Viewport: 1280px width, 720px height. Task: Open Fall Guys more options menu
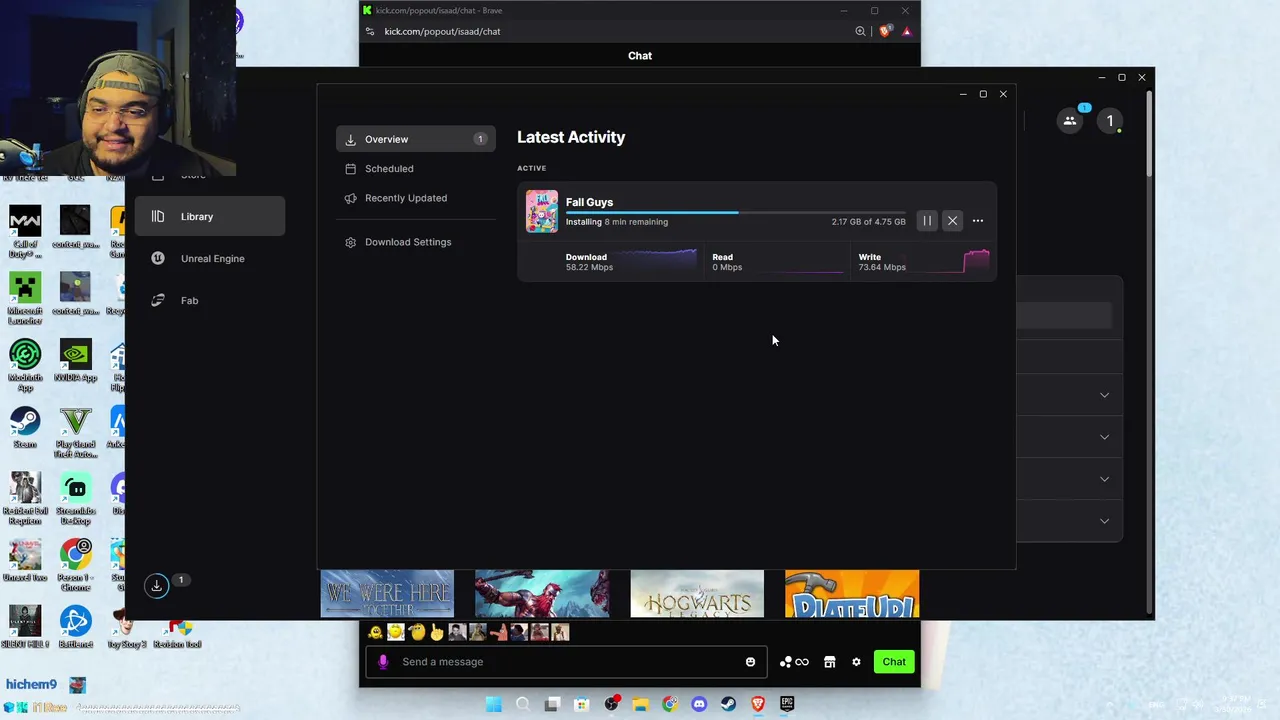click(978, 221)
